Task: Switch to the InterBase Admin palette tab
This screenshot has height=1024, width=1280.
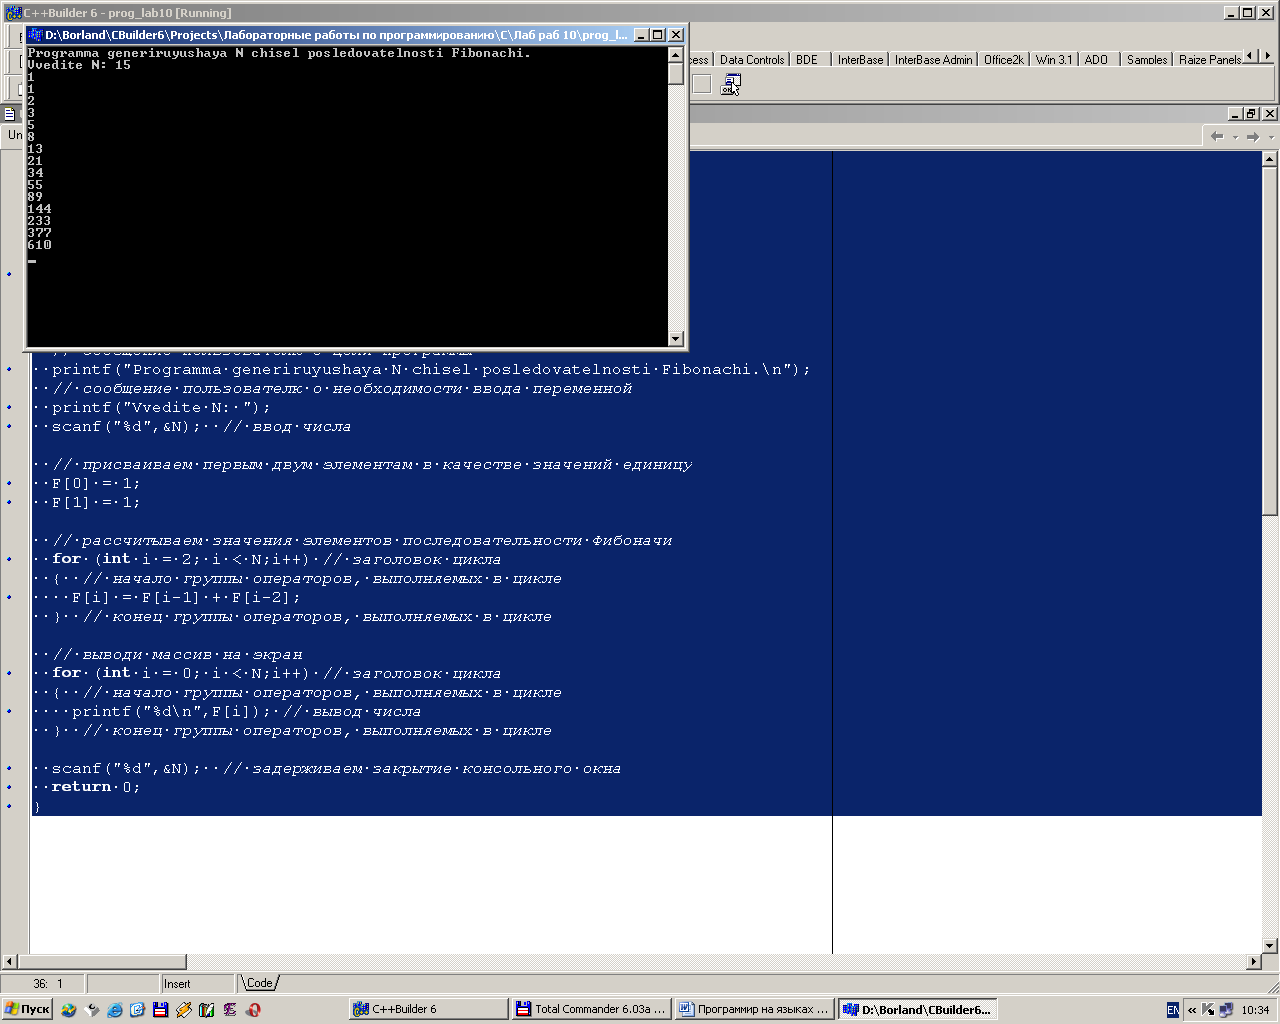Action: click(x=933, y=60)
